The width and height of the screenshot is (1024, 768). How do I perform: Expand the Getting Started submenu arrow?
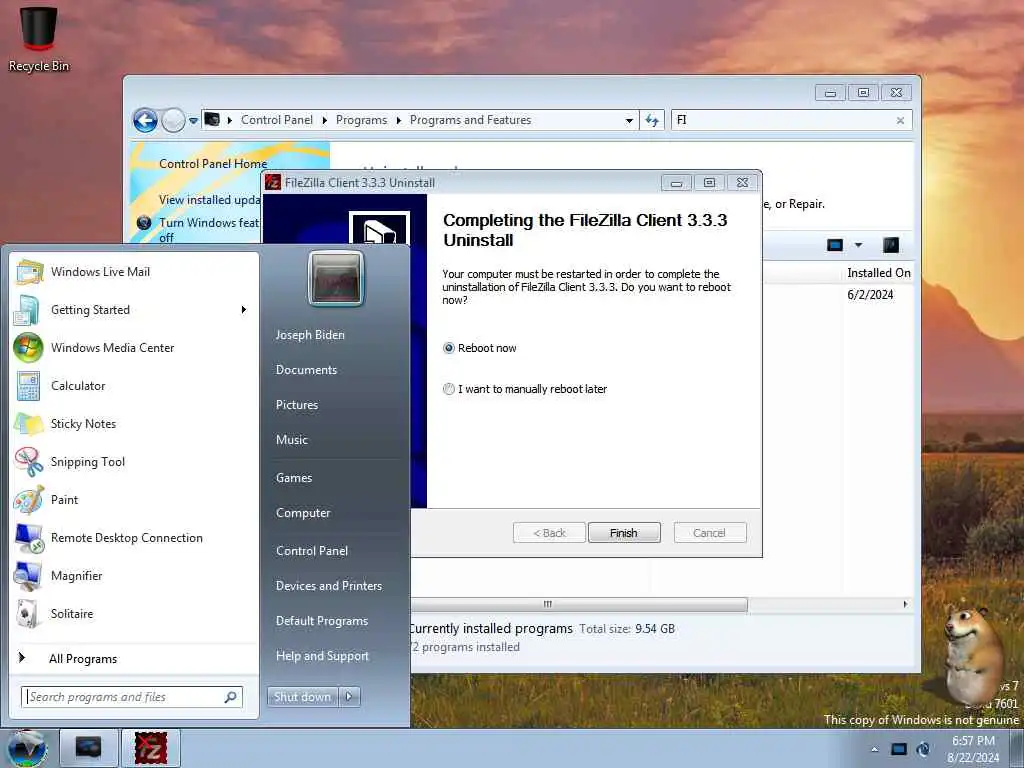pos(244,310)
